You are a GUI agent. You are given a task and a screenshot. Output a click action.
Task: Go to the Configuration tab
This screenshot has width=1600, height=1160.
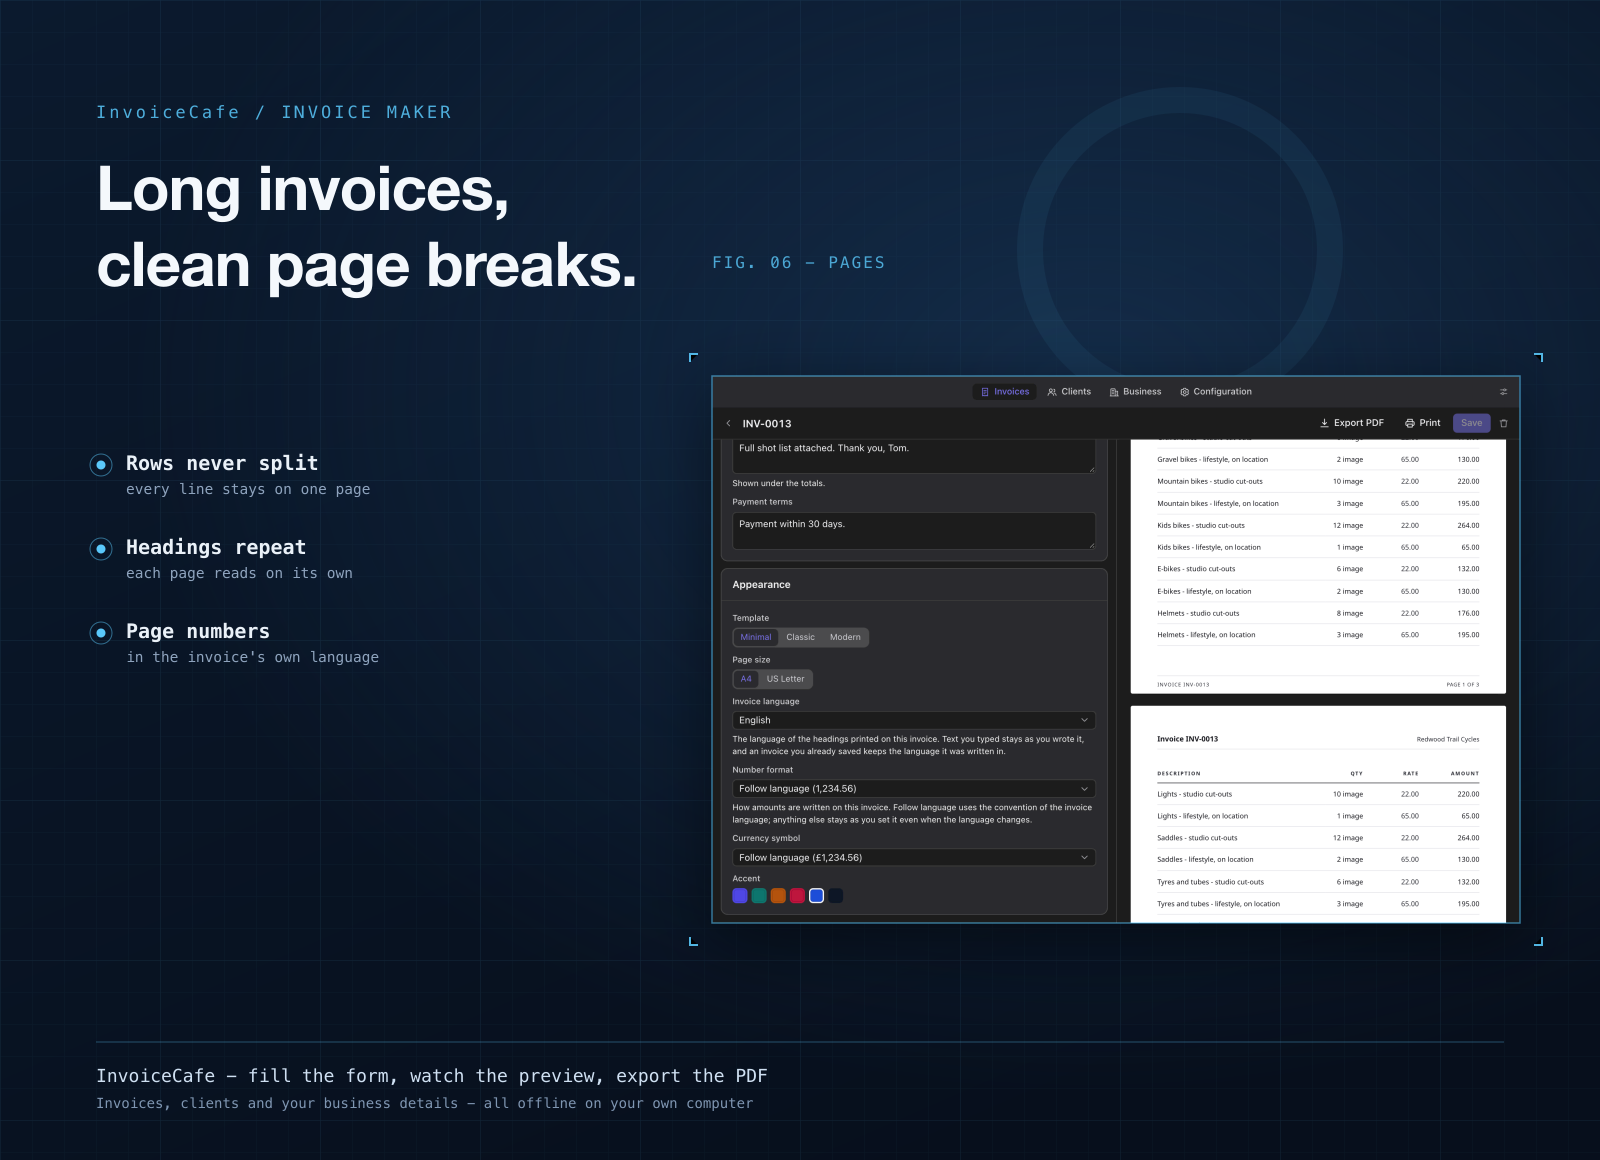coord(1216,392)
